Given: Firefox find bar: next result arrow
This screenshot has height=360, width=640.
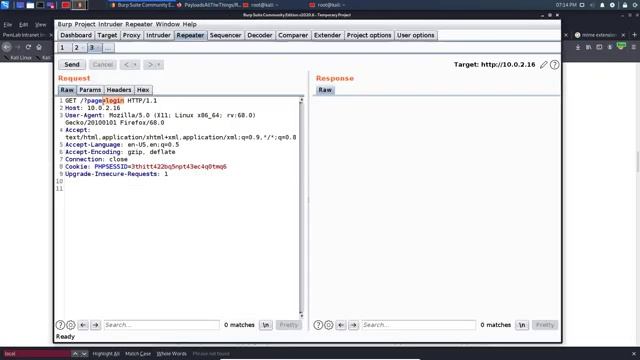Looking at the screenshot, I should 84,354.
